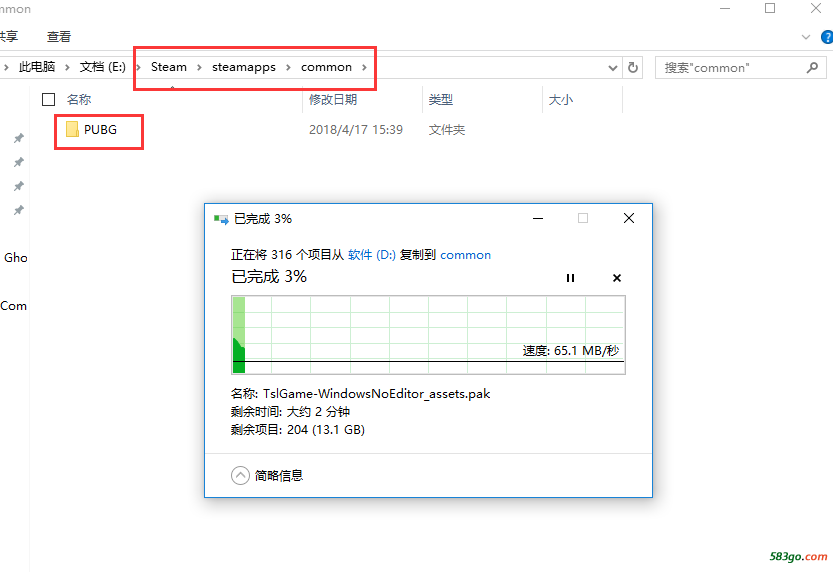Viewport: 833px width, 572px height.
Task: Go to 此电脑 in the breadcrumb
Action: pyautogui.click(x=37, y=67)
